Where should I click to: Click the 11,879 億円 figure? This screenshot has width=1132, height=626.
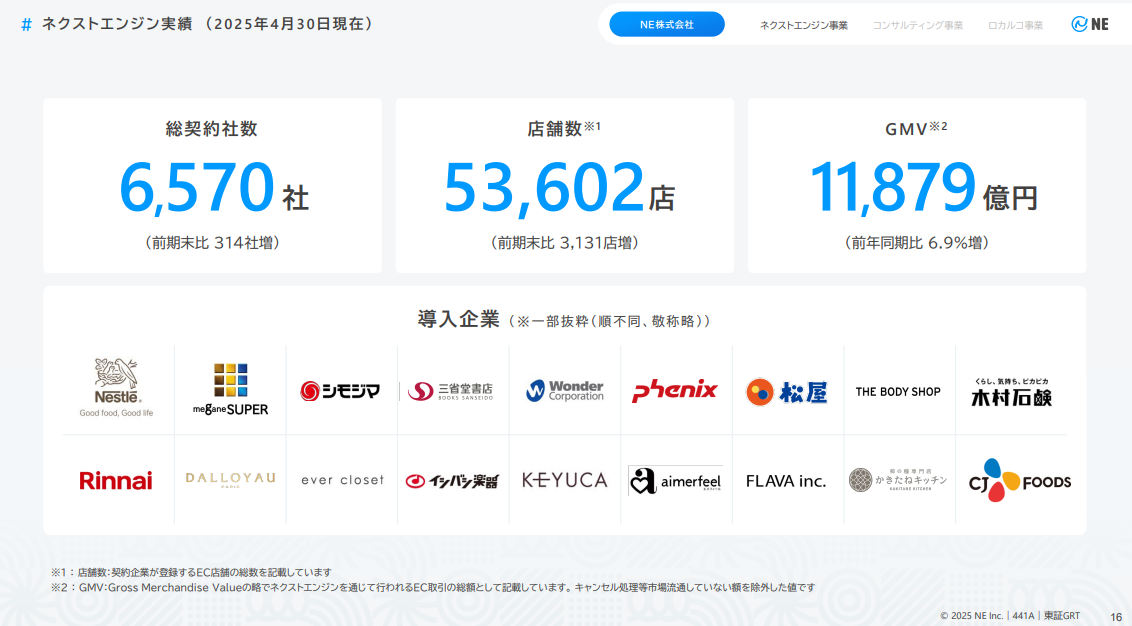coord(923,188)
